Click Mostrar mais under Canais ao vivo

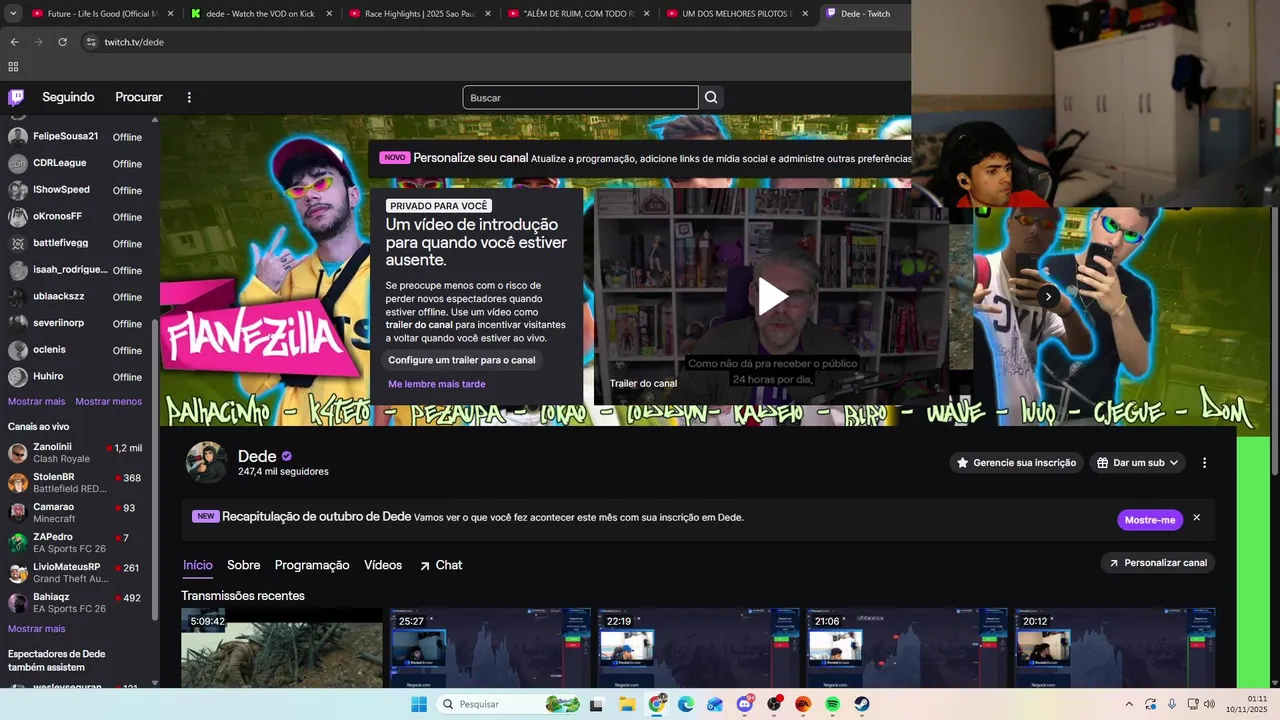pyautogui.click(x=37, y=629)
